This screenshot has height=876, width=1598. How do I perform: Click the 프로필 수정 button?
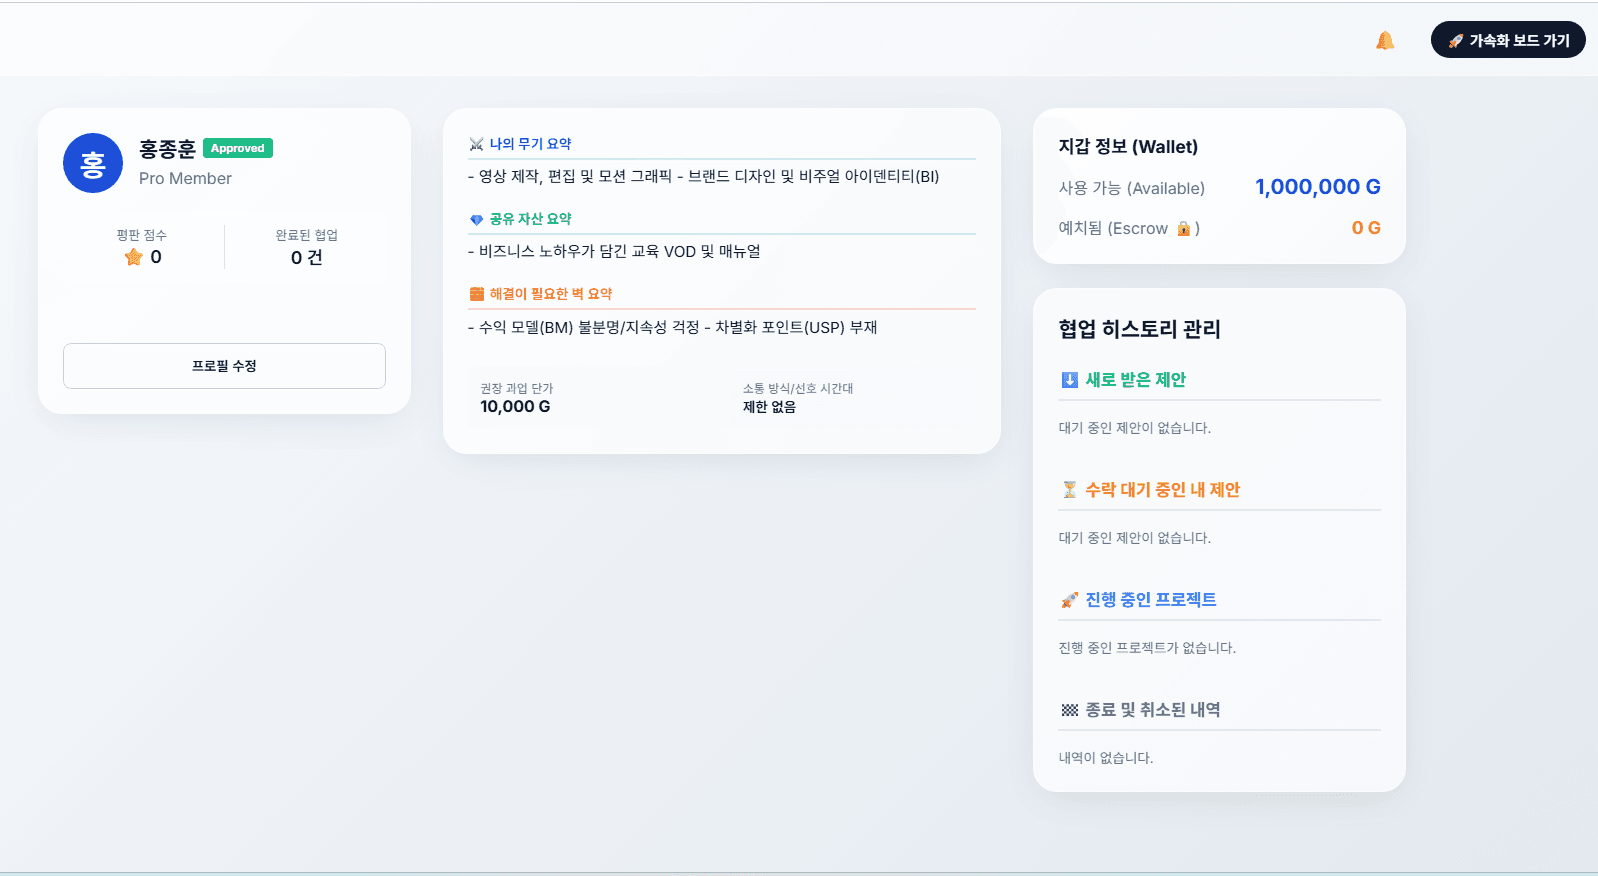(224, 366)
